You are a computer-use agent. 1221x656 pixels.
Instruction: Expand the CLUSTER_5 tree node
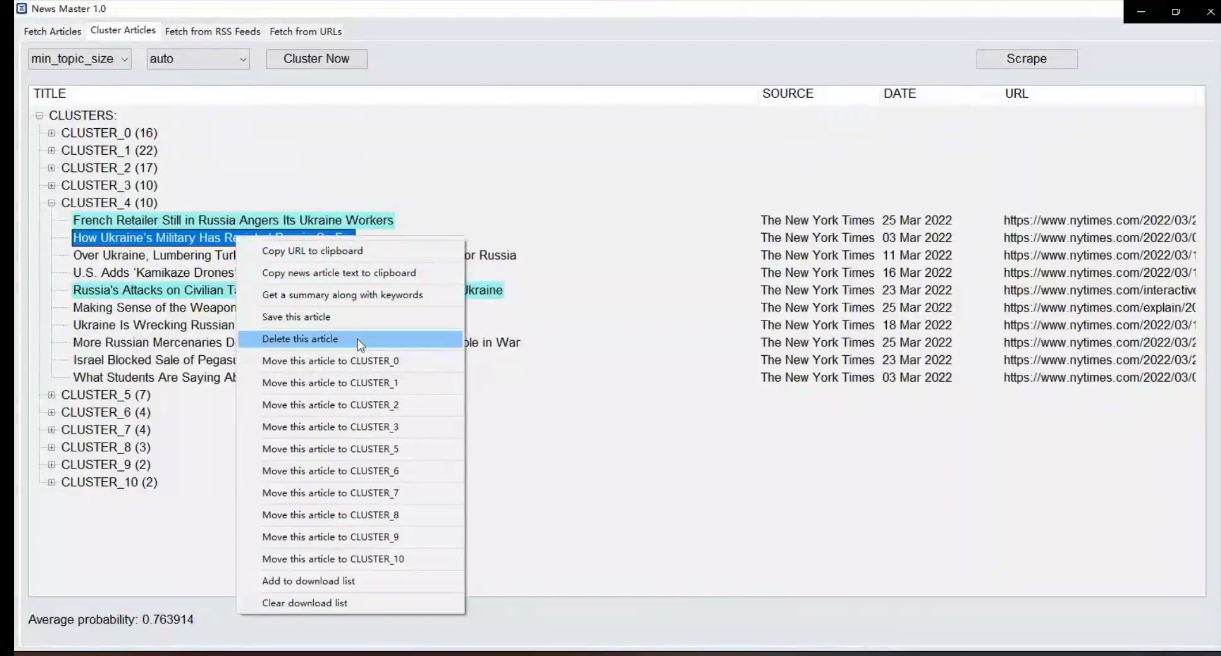tap(52, 395)
